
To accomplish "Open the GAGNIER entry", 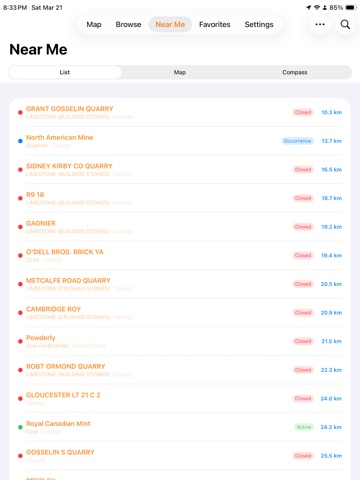I will pos(180,227).
